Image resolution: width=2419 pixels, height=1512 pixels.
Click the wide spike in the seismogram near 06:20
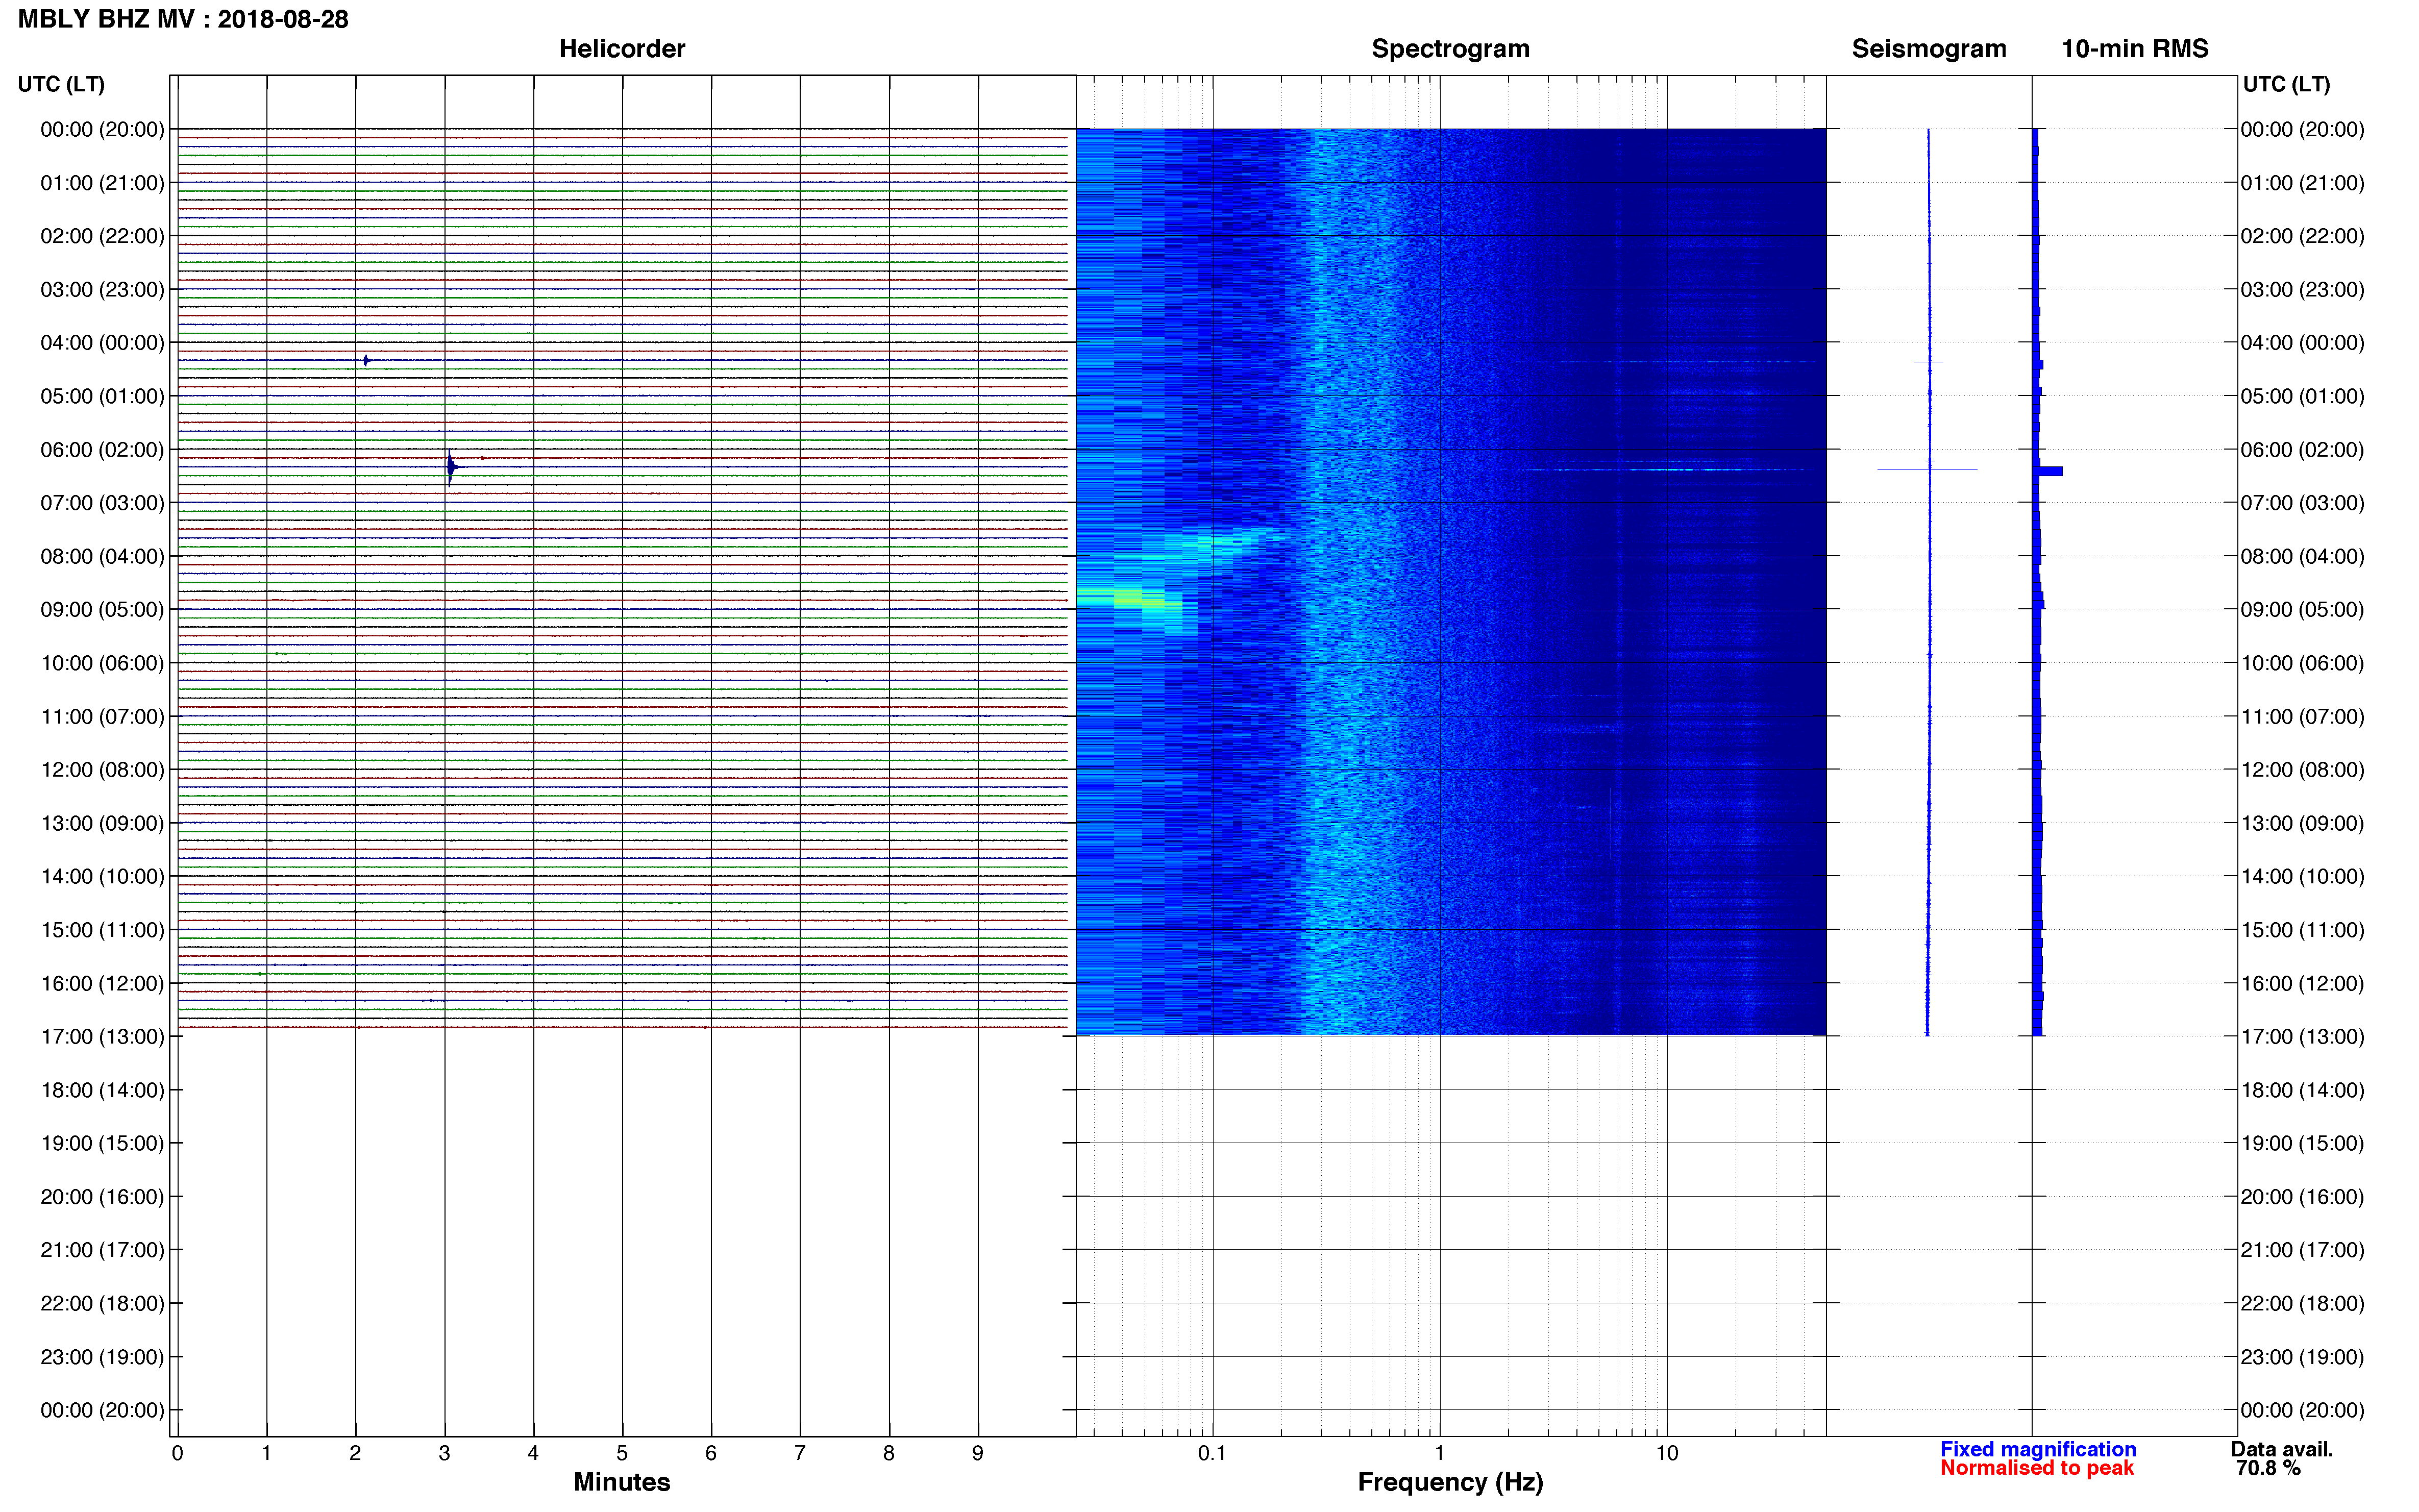1927,469
